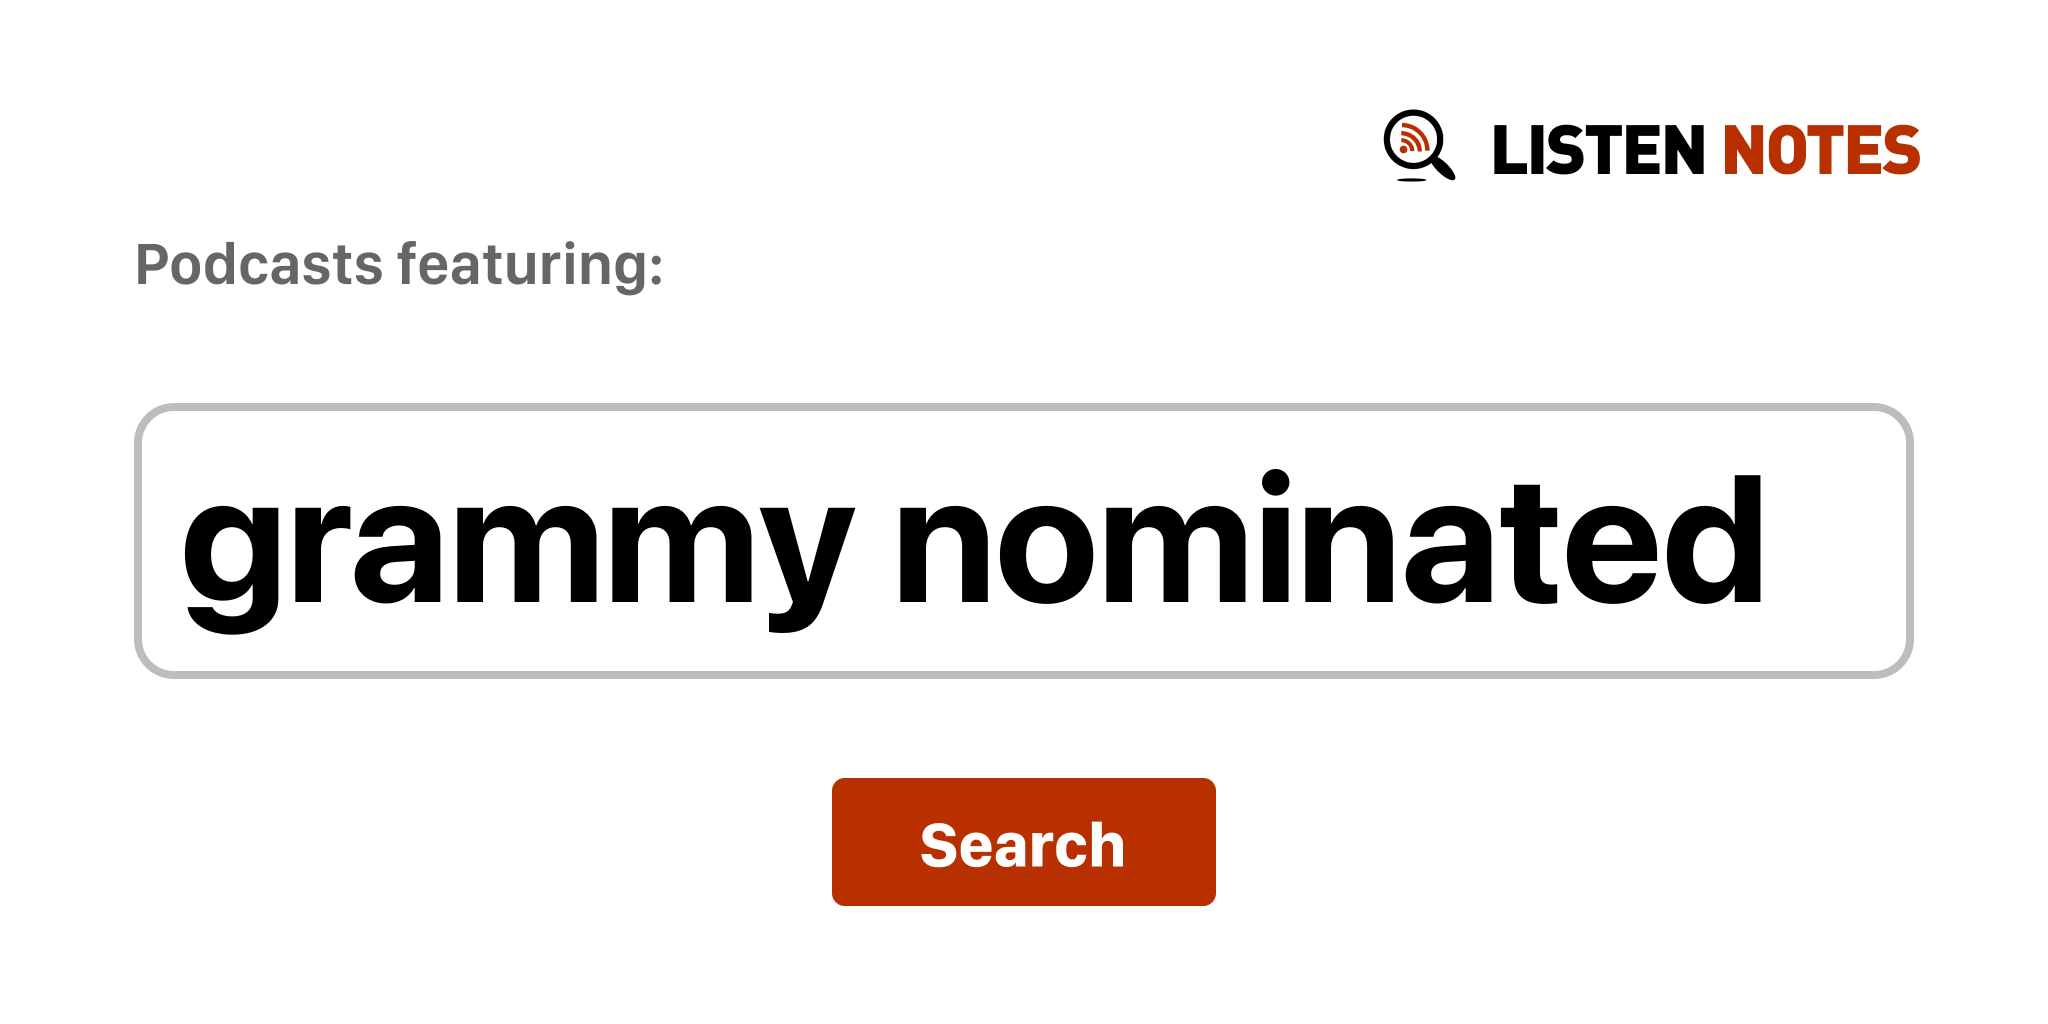Open the black "LISTEN" wordmark link

click(x=1597, y=151)
